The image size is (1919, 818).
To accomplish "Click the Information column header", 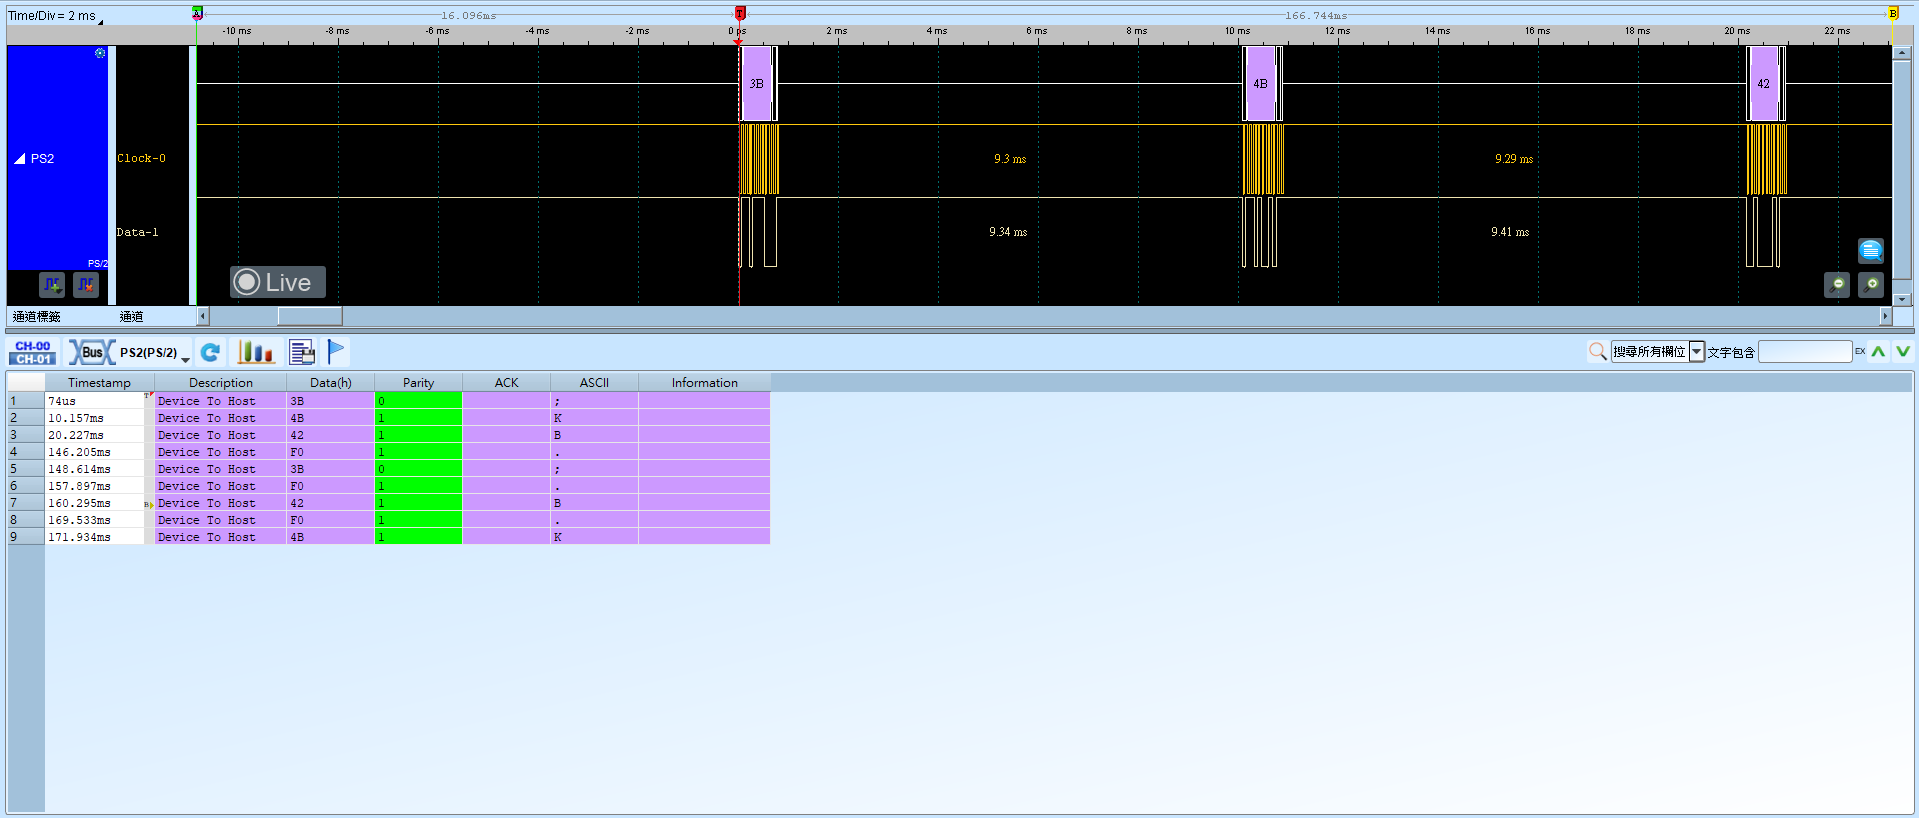I will (704, 382).
